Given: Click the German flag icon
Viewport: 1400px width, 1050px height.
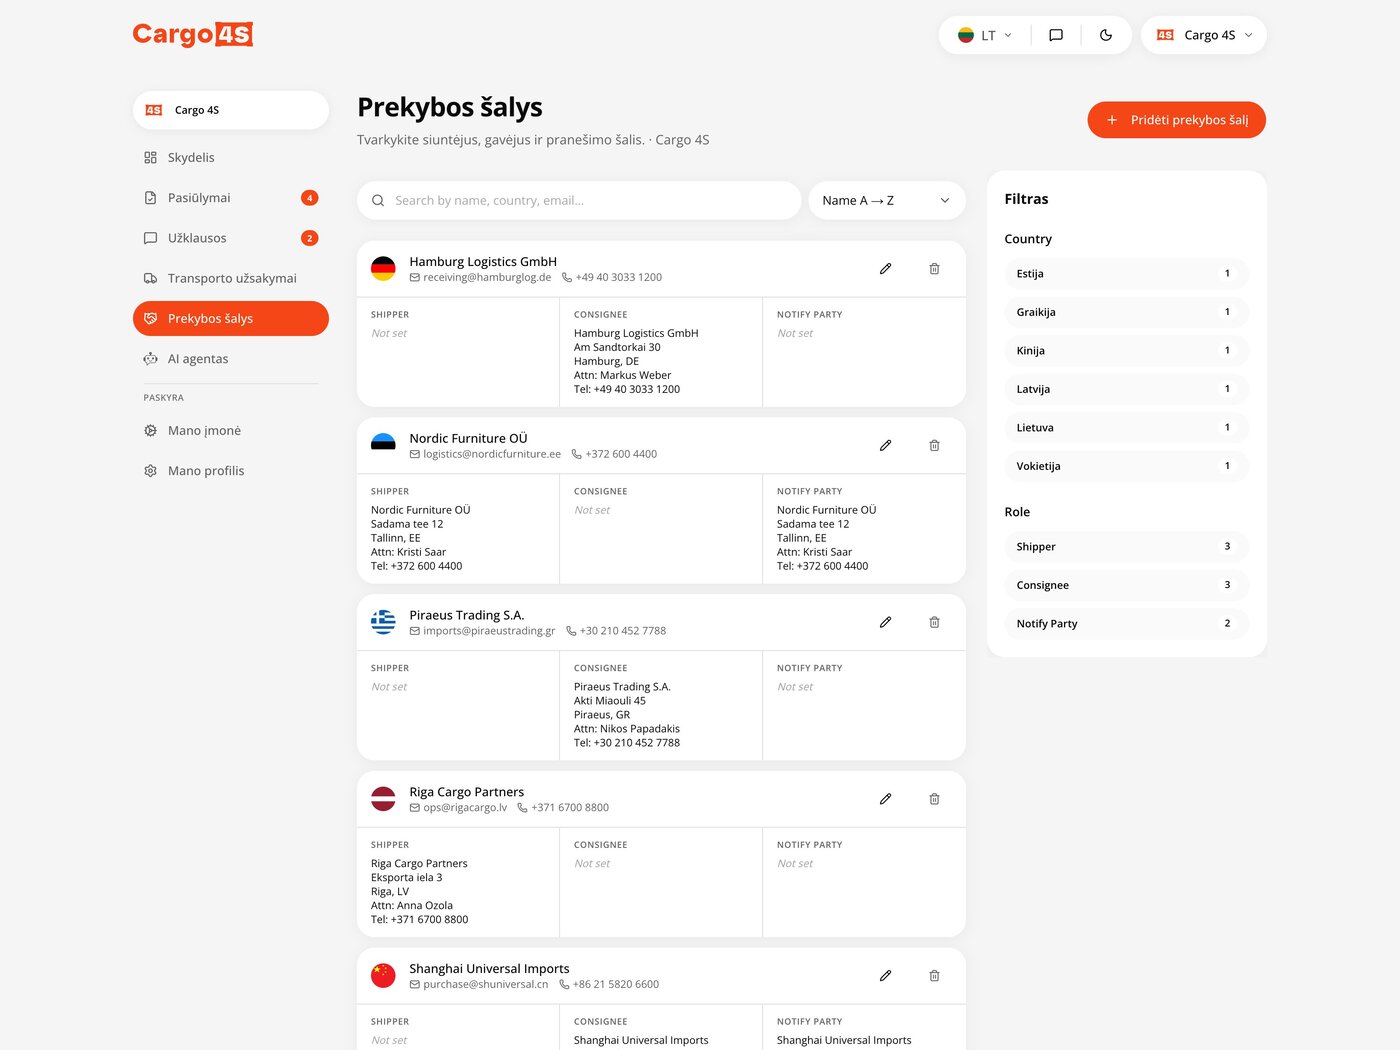Looking at the screenshot, I should (383, 269).
